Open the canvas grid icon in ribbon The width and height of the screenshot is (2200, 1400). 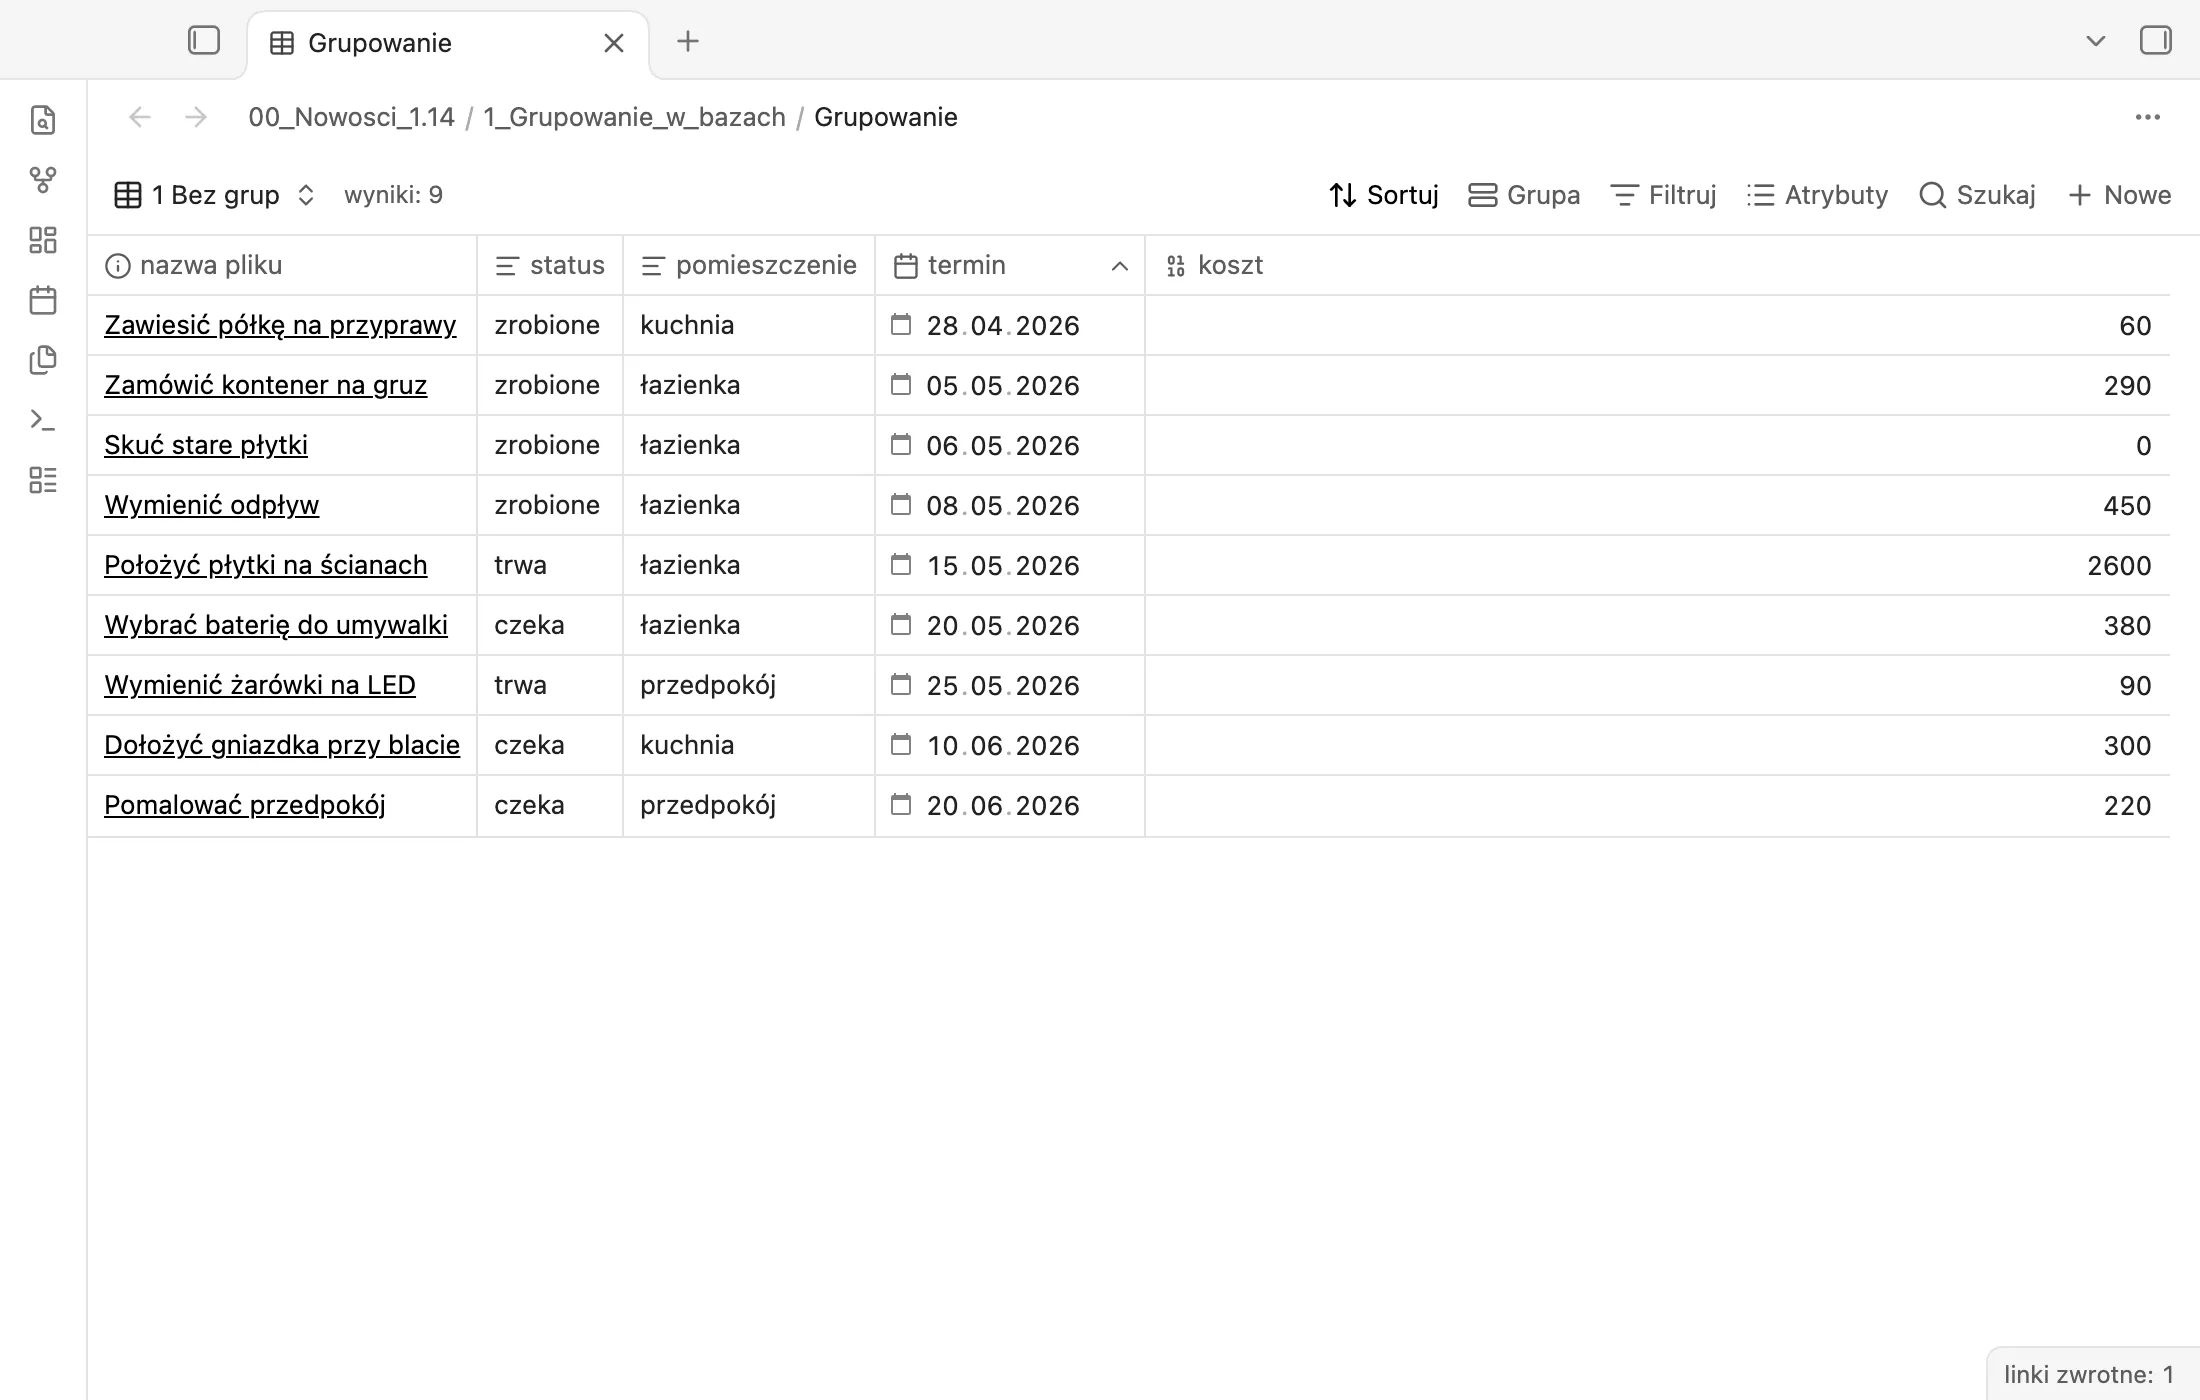click(x=43, y=240)
